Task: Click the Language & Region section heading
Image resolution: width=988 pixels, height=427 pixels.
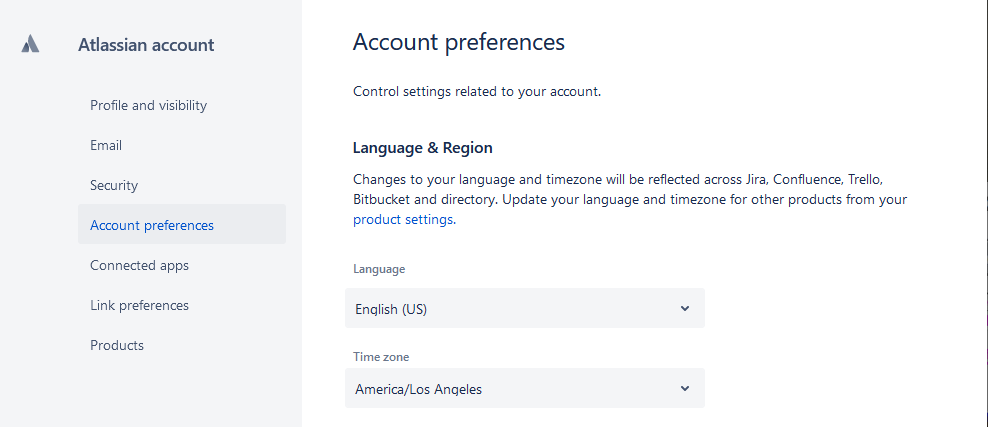Action: coord(422,148)
